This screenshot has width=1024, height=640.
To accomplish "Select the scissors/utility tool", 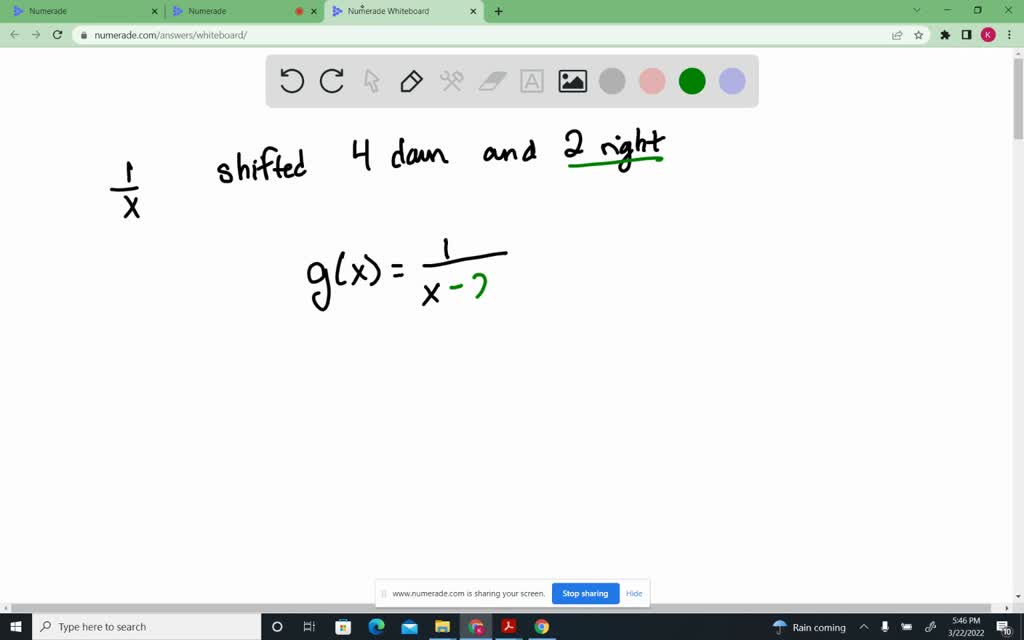I will tap(451, 81).
